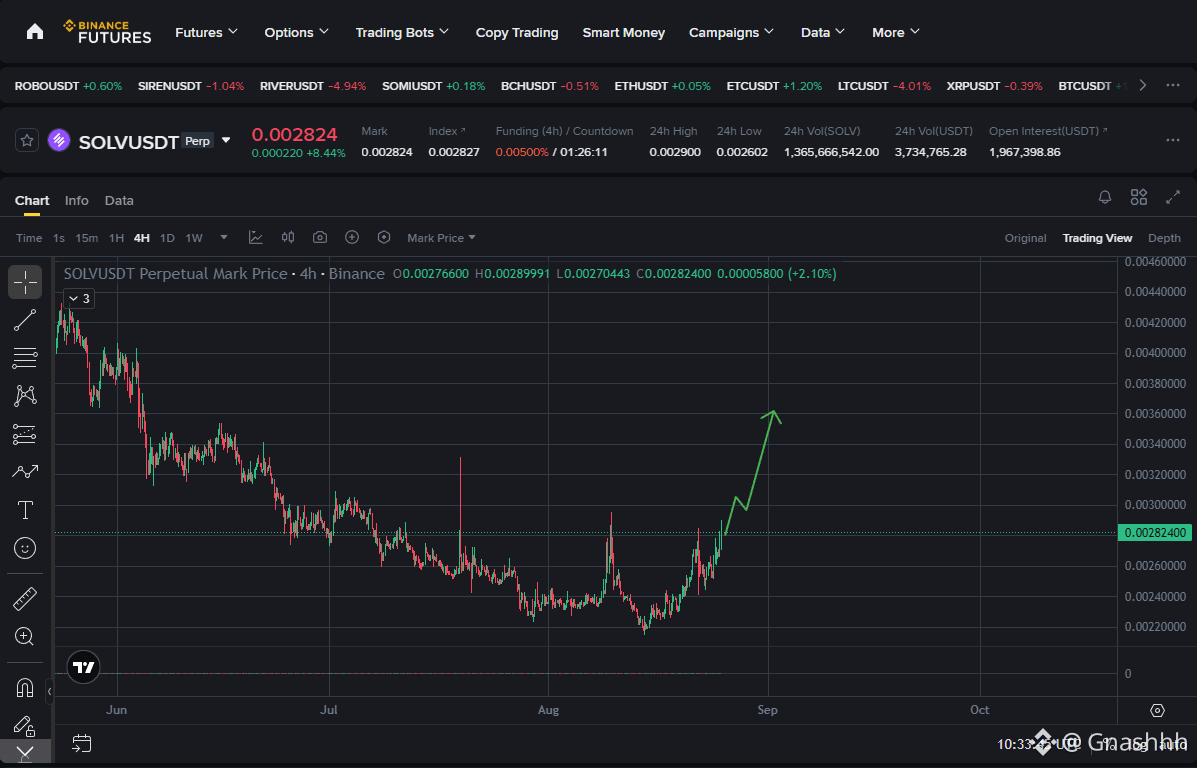Viewport: 1197px width, 768px height.
Task: Select the 1H timeframe
Action: point(116,238)
